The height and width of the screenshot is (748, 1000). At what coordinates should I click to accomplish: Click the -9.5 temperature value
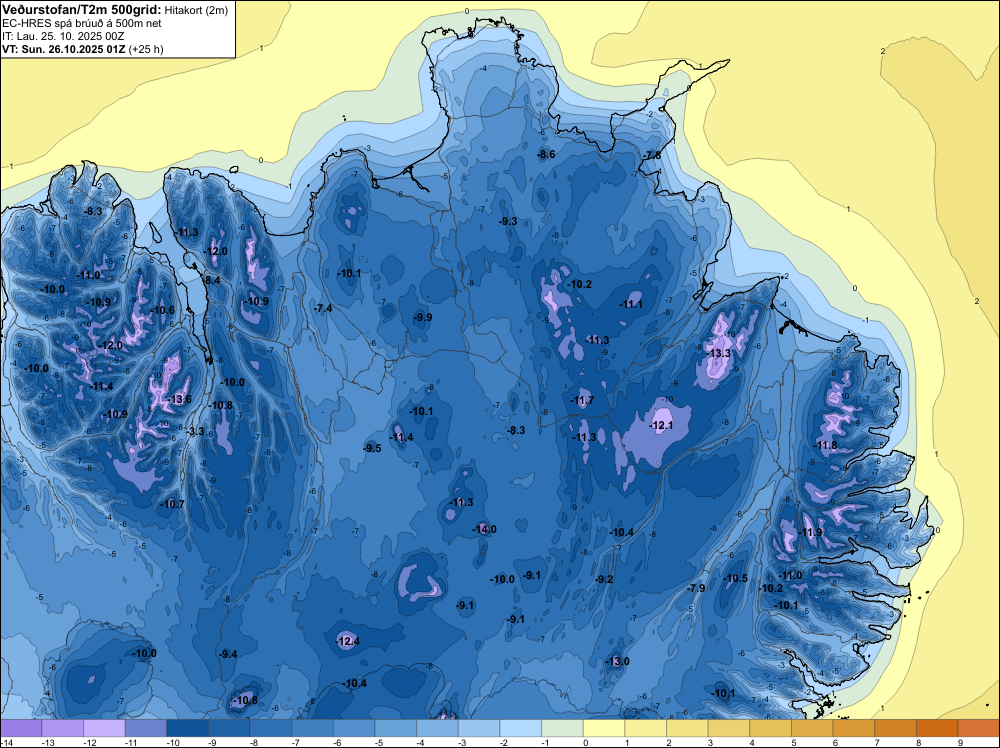click(372, 448)
